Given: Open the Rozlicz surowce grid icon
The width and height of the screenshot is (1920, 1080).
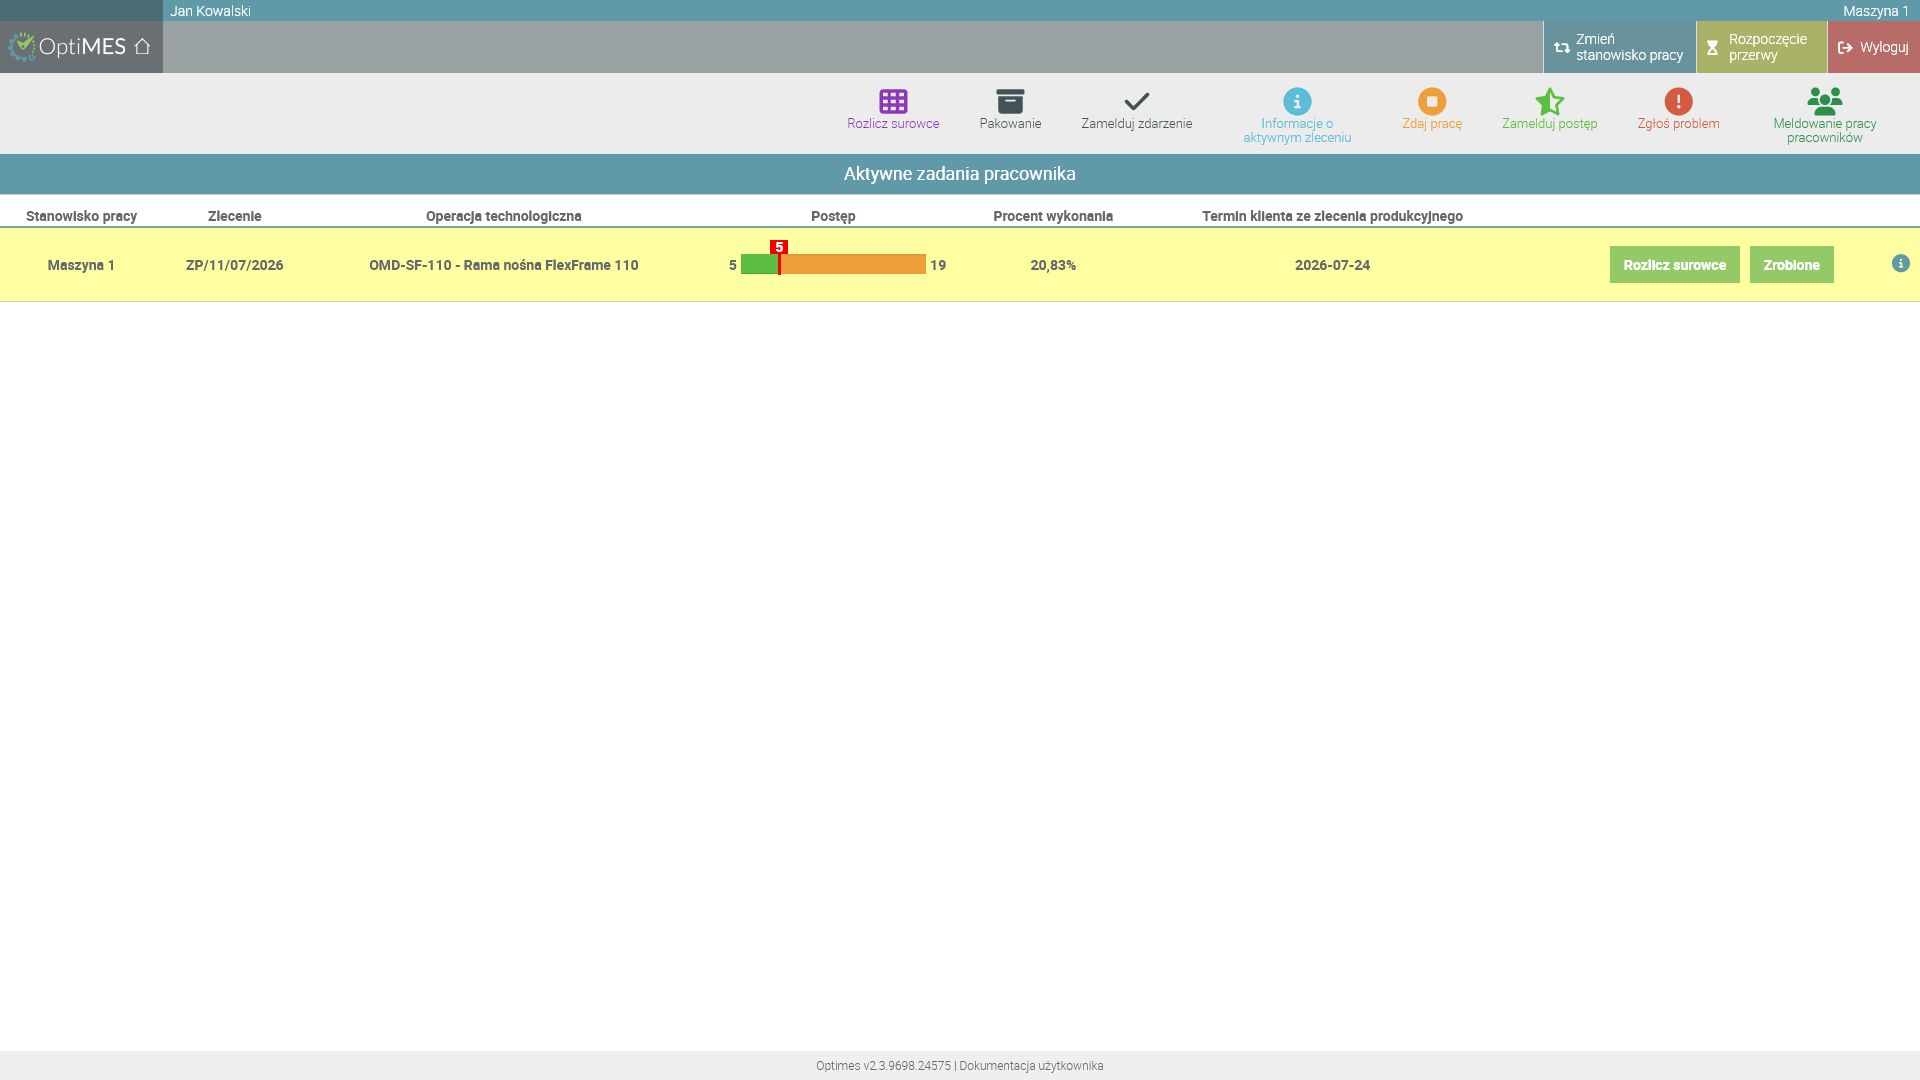Looking at the screenshot, I should pos(893,101).
